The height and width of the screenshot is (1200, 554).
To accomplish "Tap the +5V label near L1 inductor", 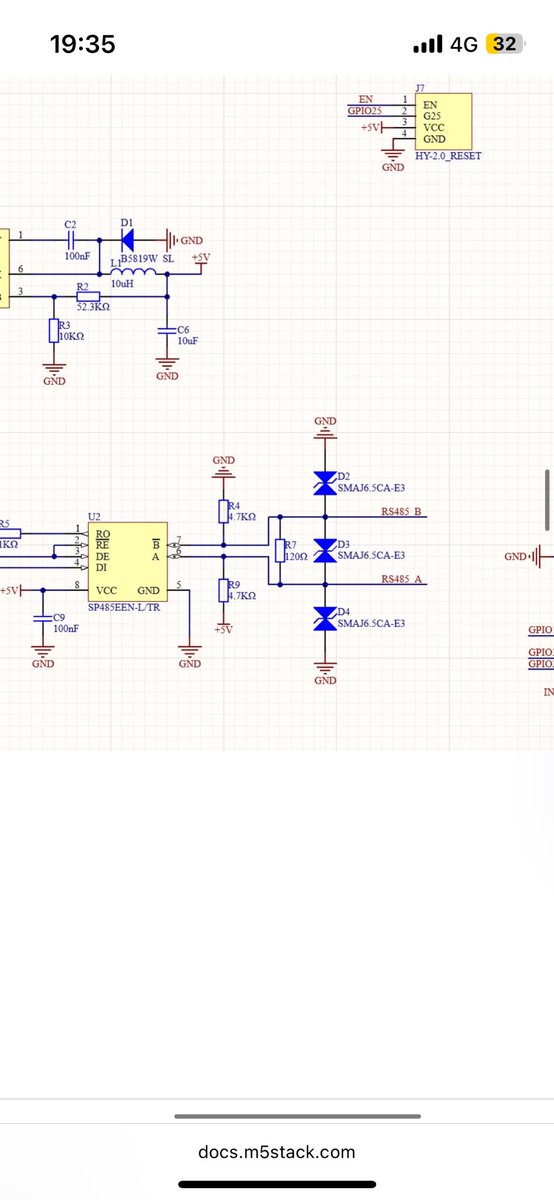I will (201, 258).
